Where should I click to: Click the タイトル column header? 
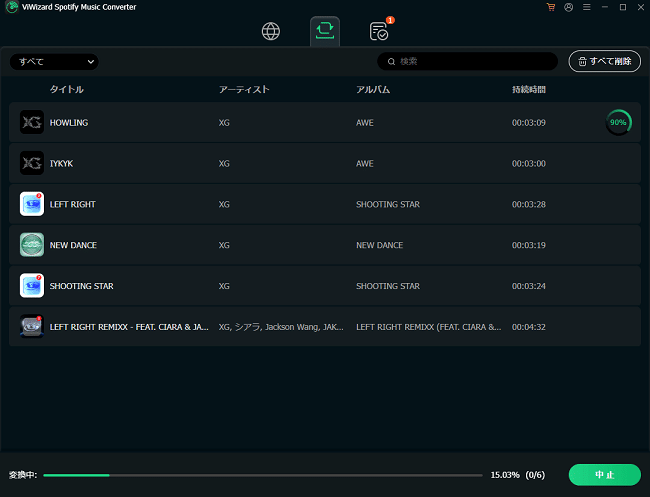pos(67,89)
